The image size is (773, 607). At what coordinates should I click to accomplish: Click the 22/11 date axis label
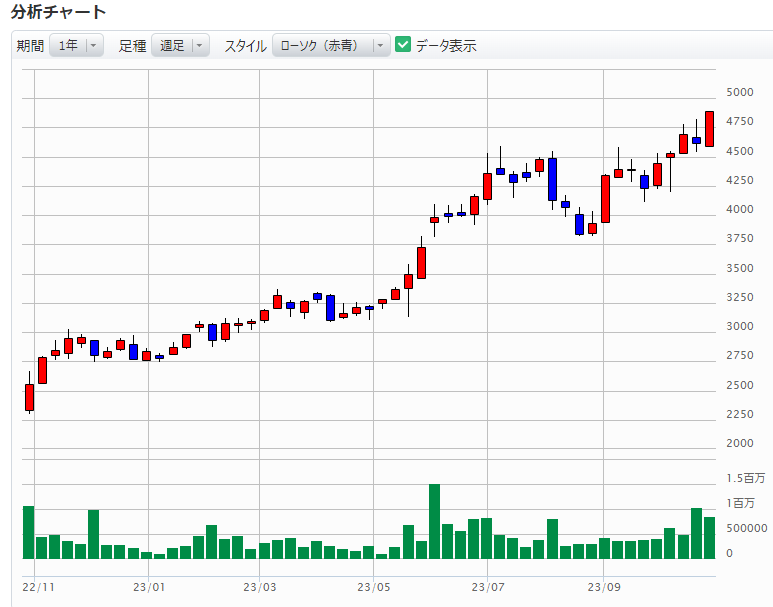[x=38, y=587]
